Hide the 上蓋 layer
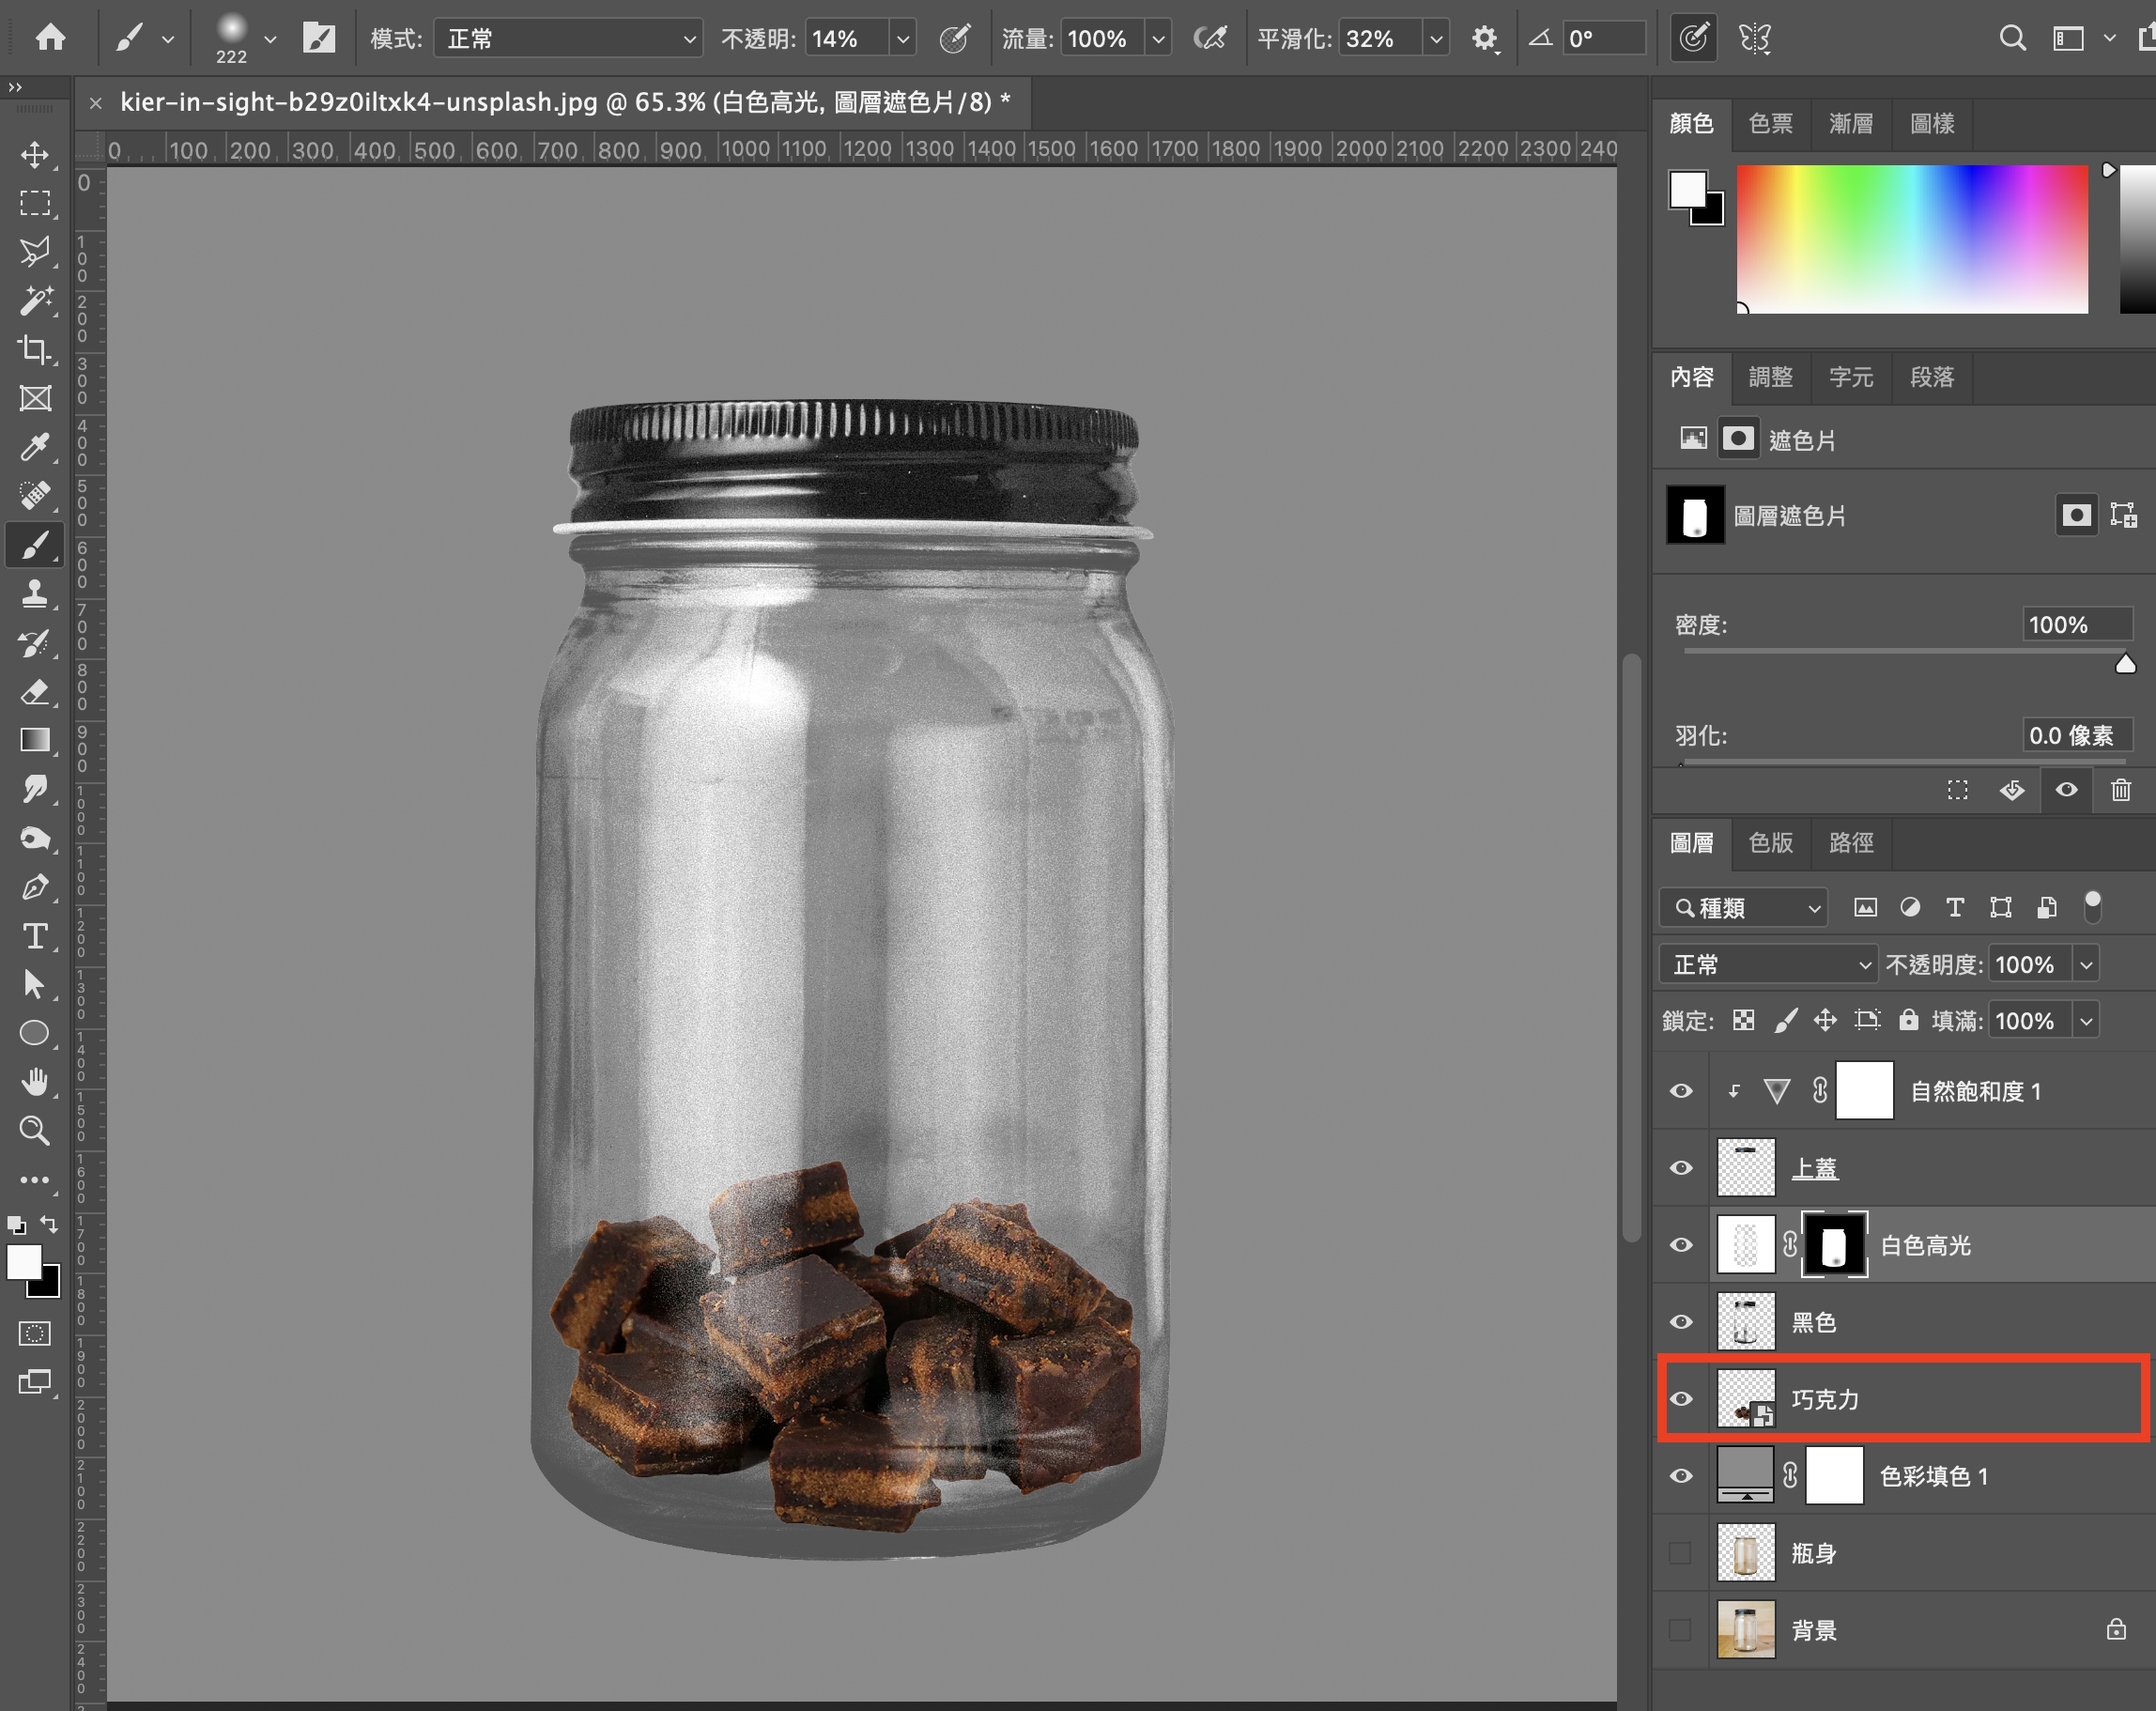Image resolution: width=2156 pixels, height=1711 pixels. [1681, 1168]
